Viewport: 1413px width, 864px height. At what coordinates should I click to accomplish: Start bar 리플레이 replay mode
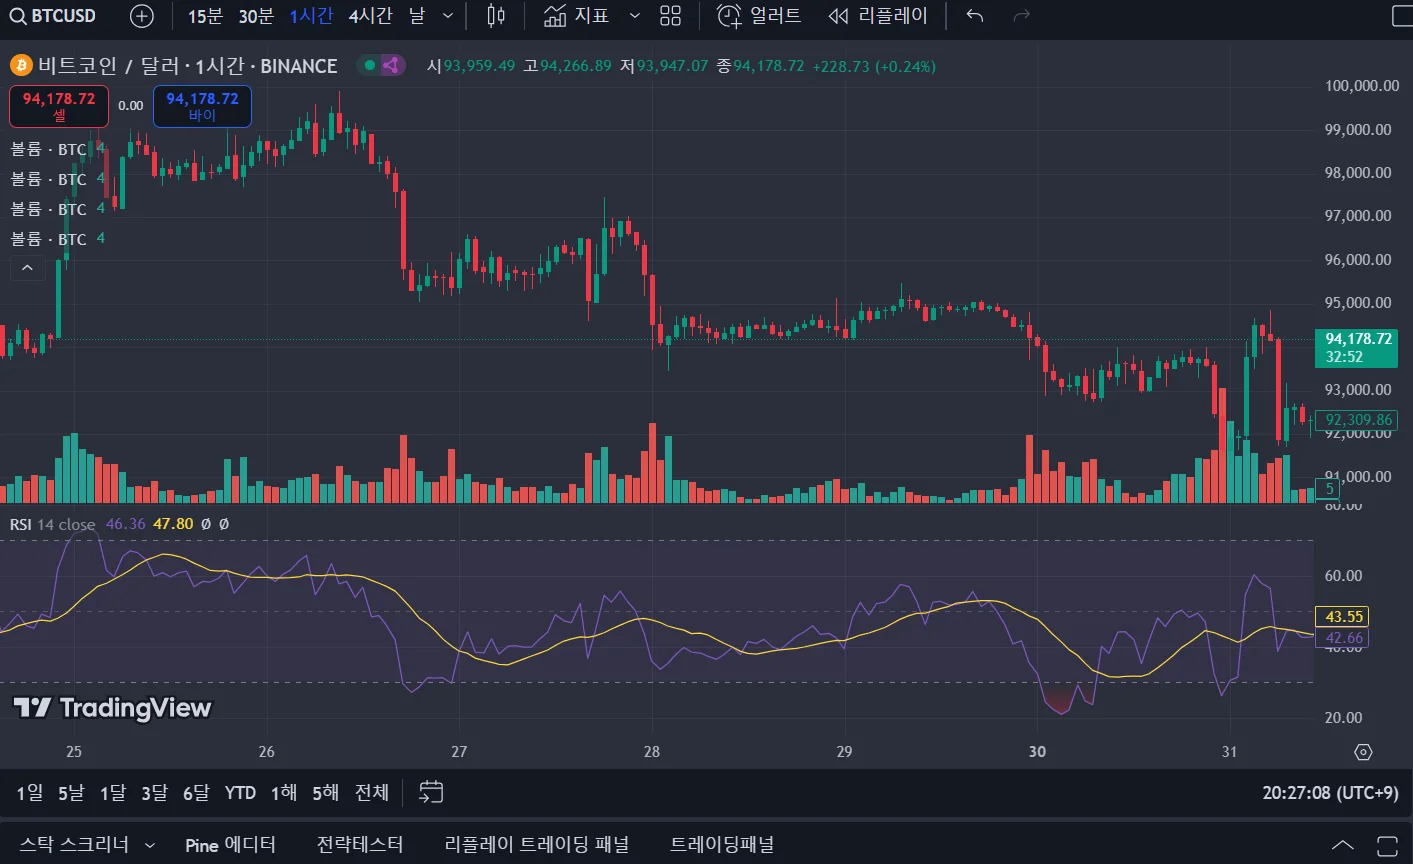878,16
